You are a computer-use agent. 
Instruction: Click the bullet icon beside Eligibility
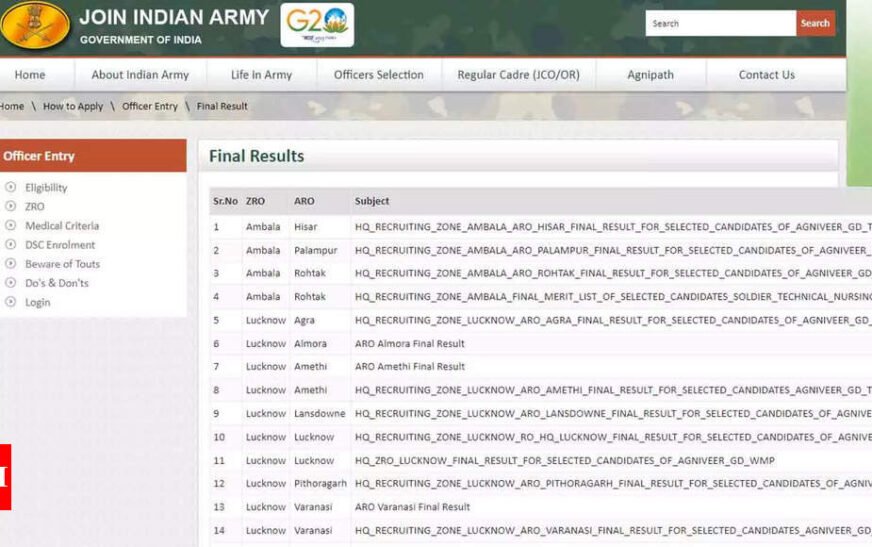click(11, 187)
